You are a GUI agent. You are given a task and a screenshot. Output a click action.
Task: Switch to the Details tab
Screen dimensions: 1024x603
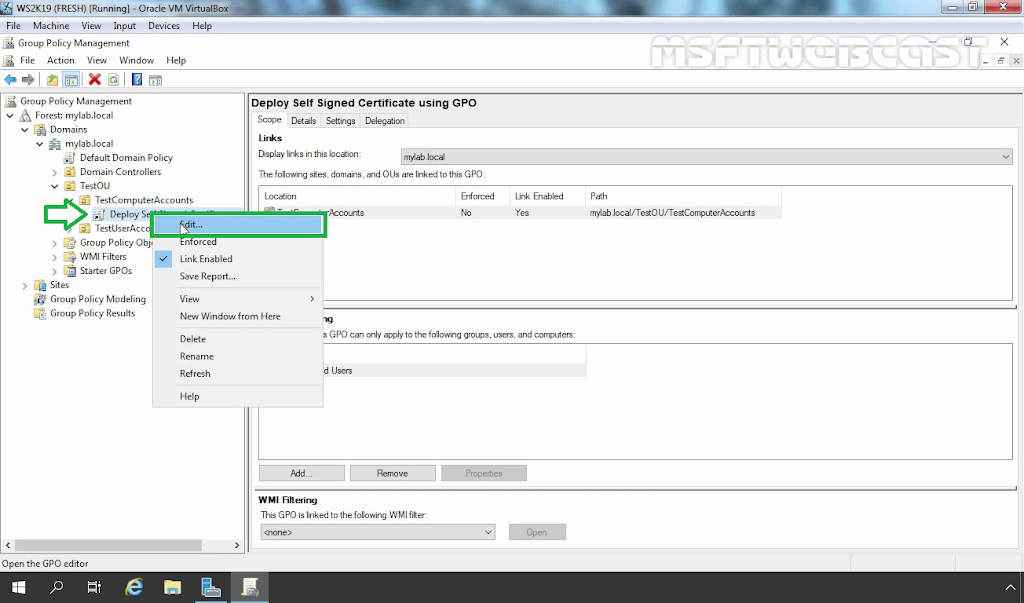coord(304,121)
